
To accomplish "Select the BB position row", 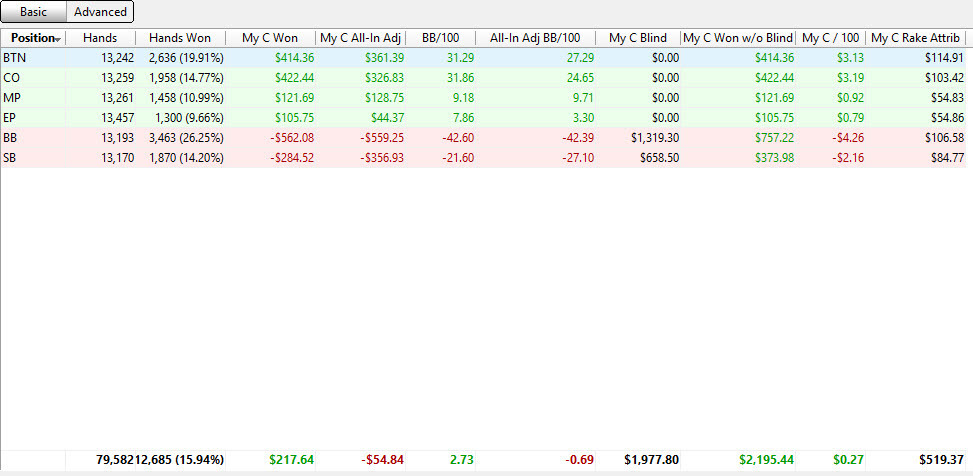I will coord(484,138).
